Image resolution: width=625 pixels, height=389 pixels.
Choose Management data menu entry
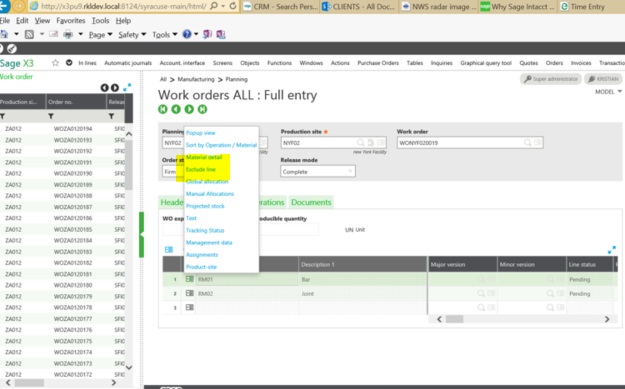click(x=209, y=242)
